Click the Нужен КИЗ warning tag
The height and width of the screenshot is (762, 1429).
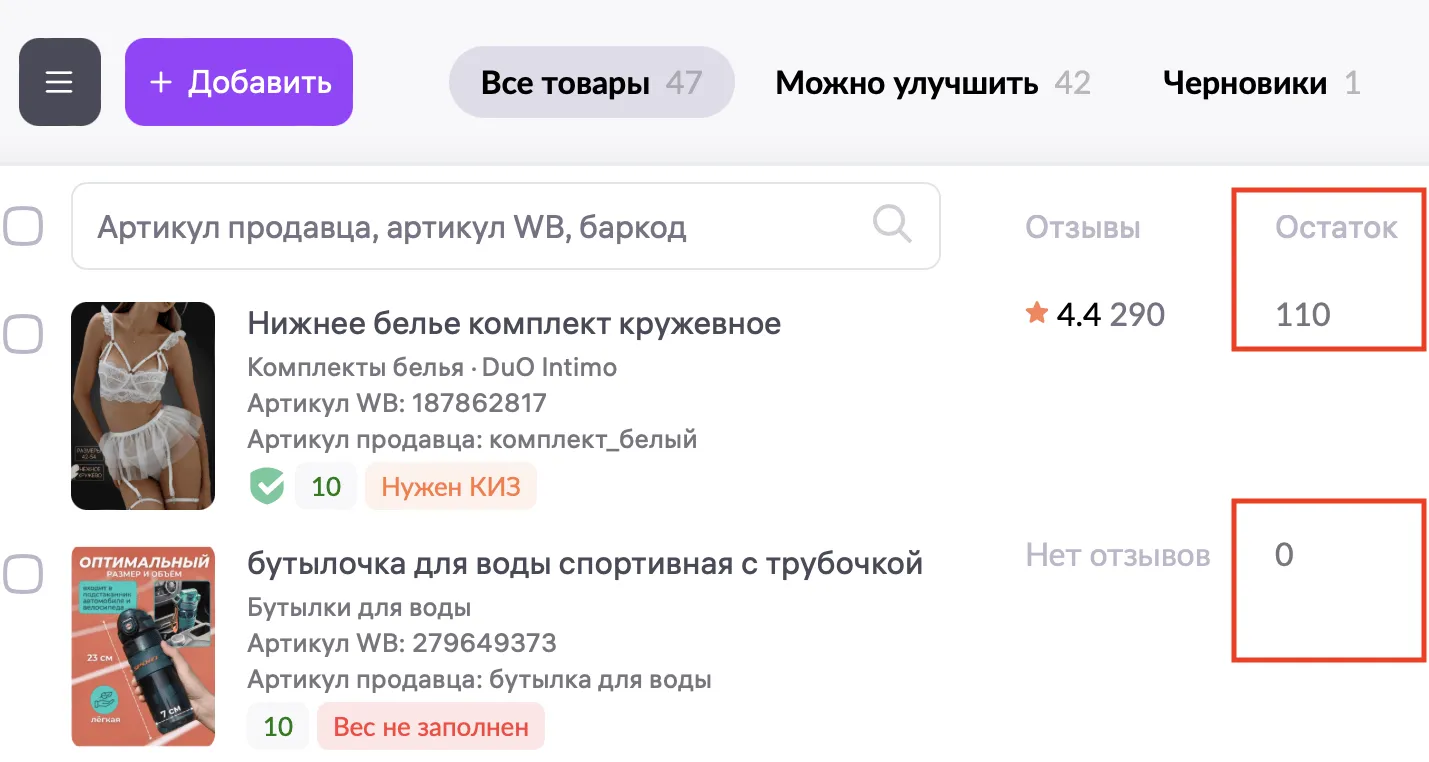(x=450, y=487)
